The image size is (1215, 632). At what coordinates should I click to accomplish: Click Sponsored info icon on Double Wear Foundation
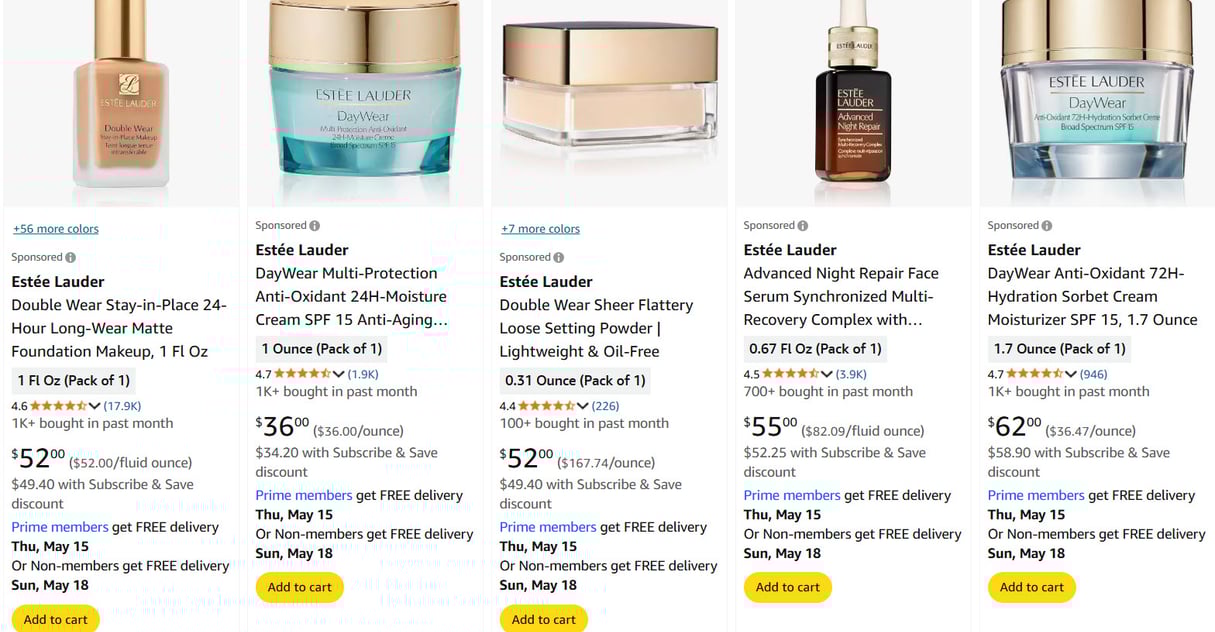point(71,258)
